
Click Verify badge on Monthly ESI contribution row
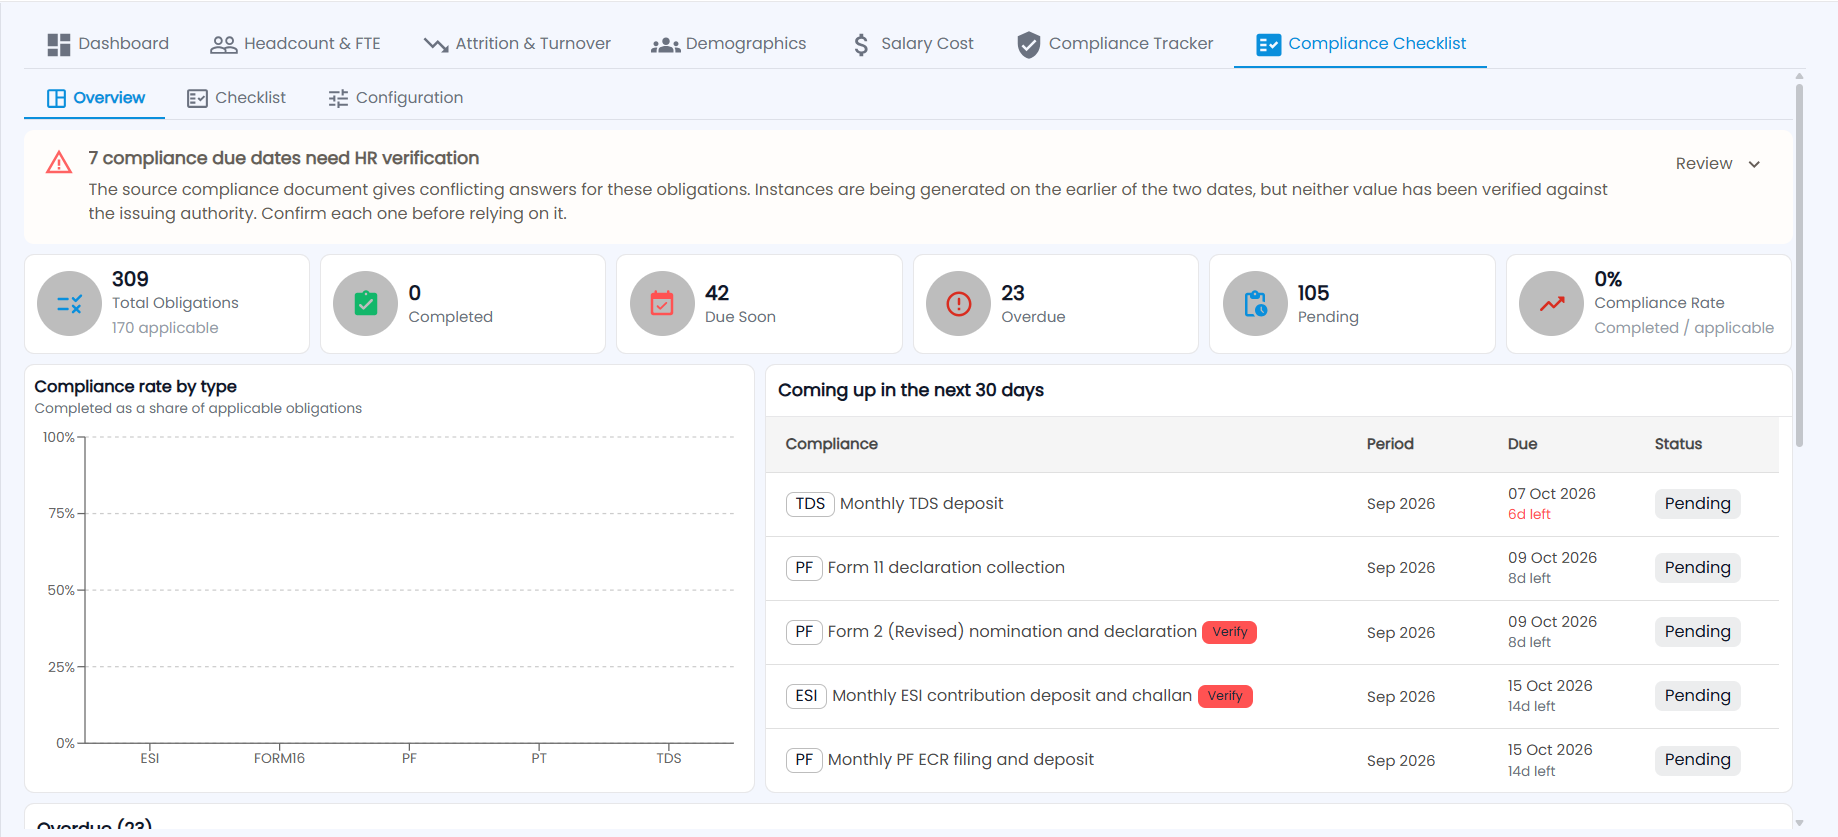pyautogui.click(x=1225, y=696)
